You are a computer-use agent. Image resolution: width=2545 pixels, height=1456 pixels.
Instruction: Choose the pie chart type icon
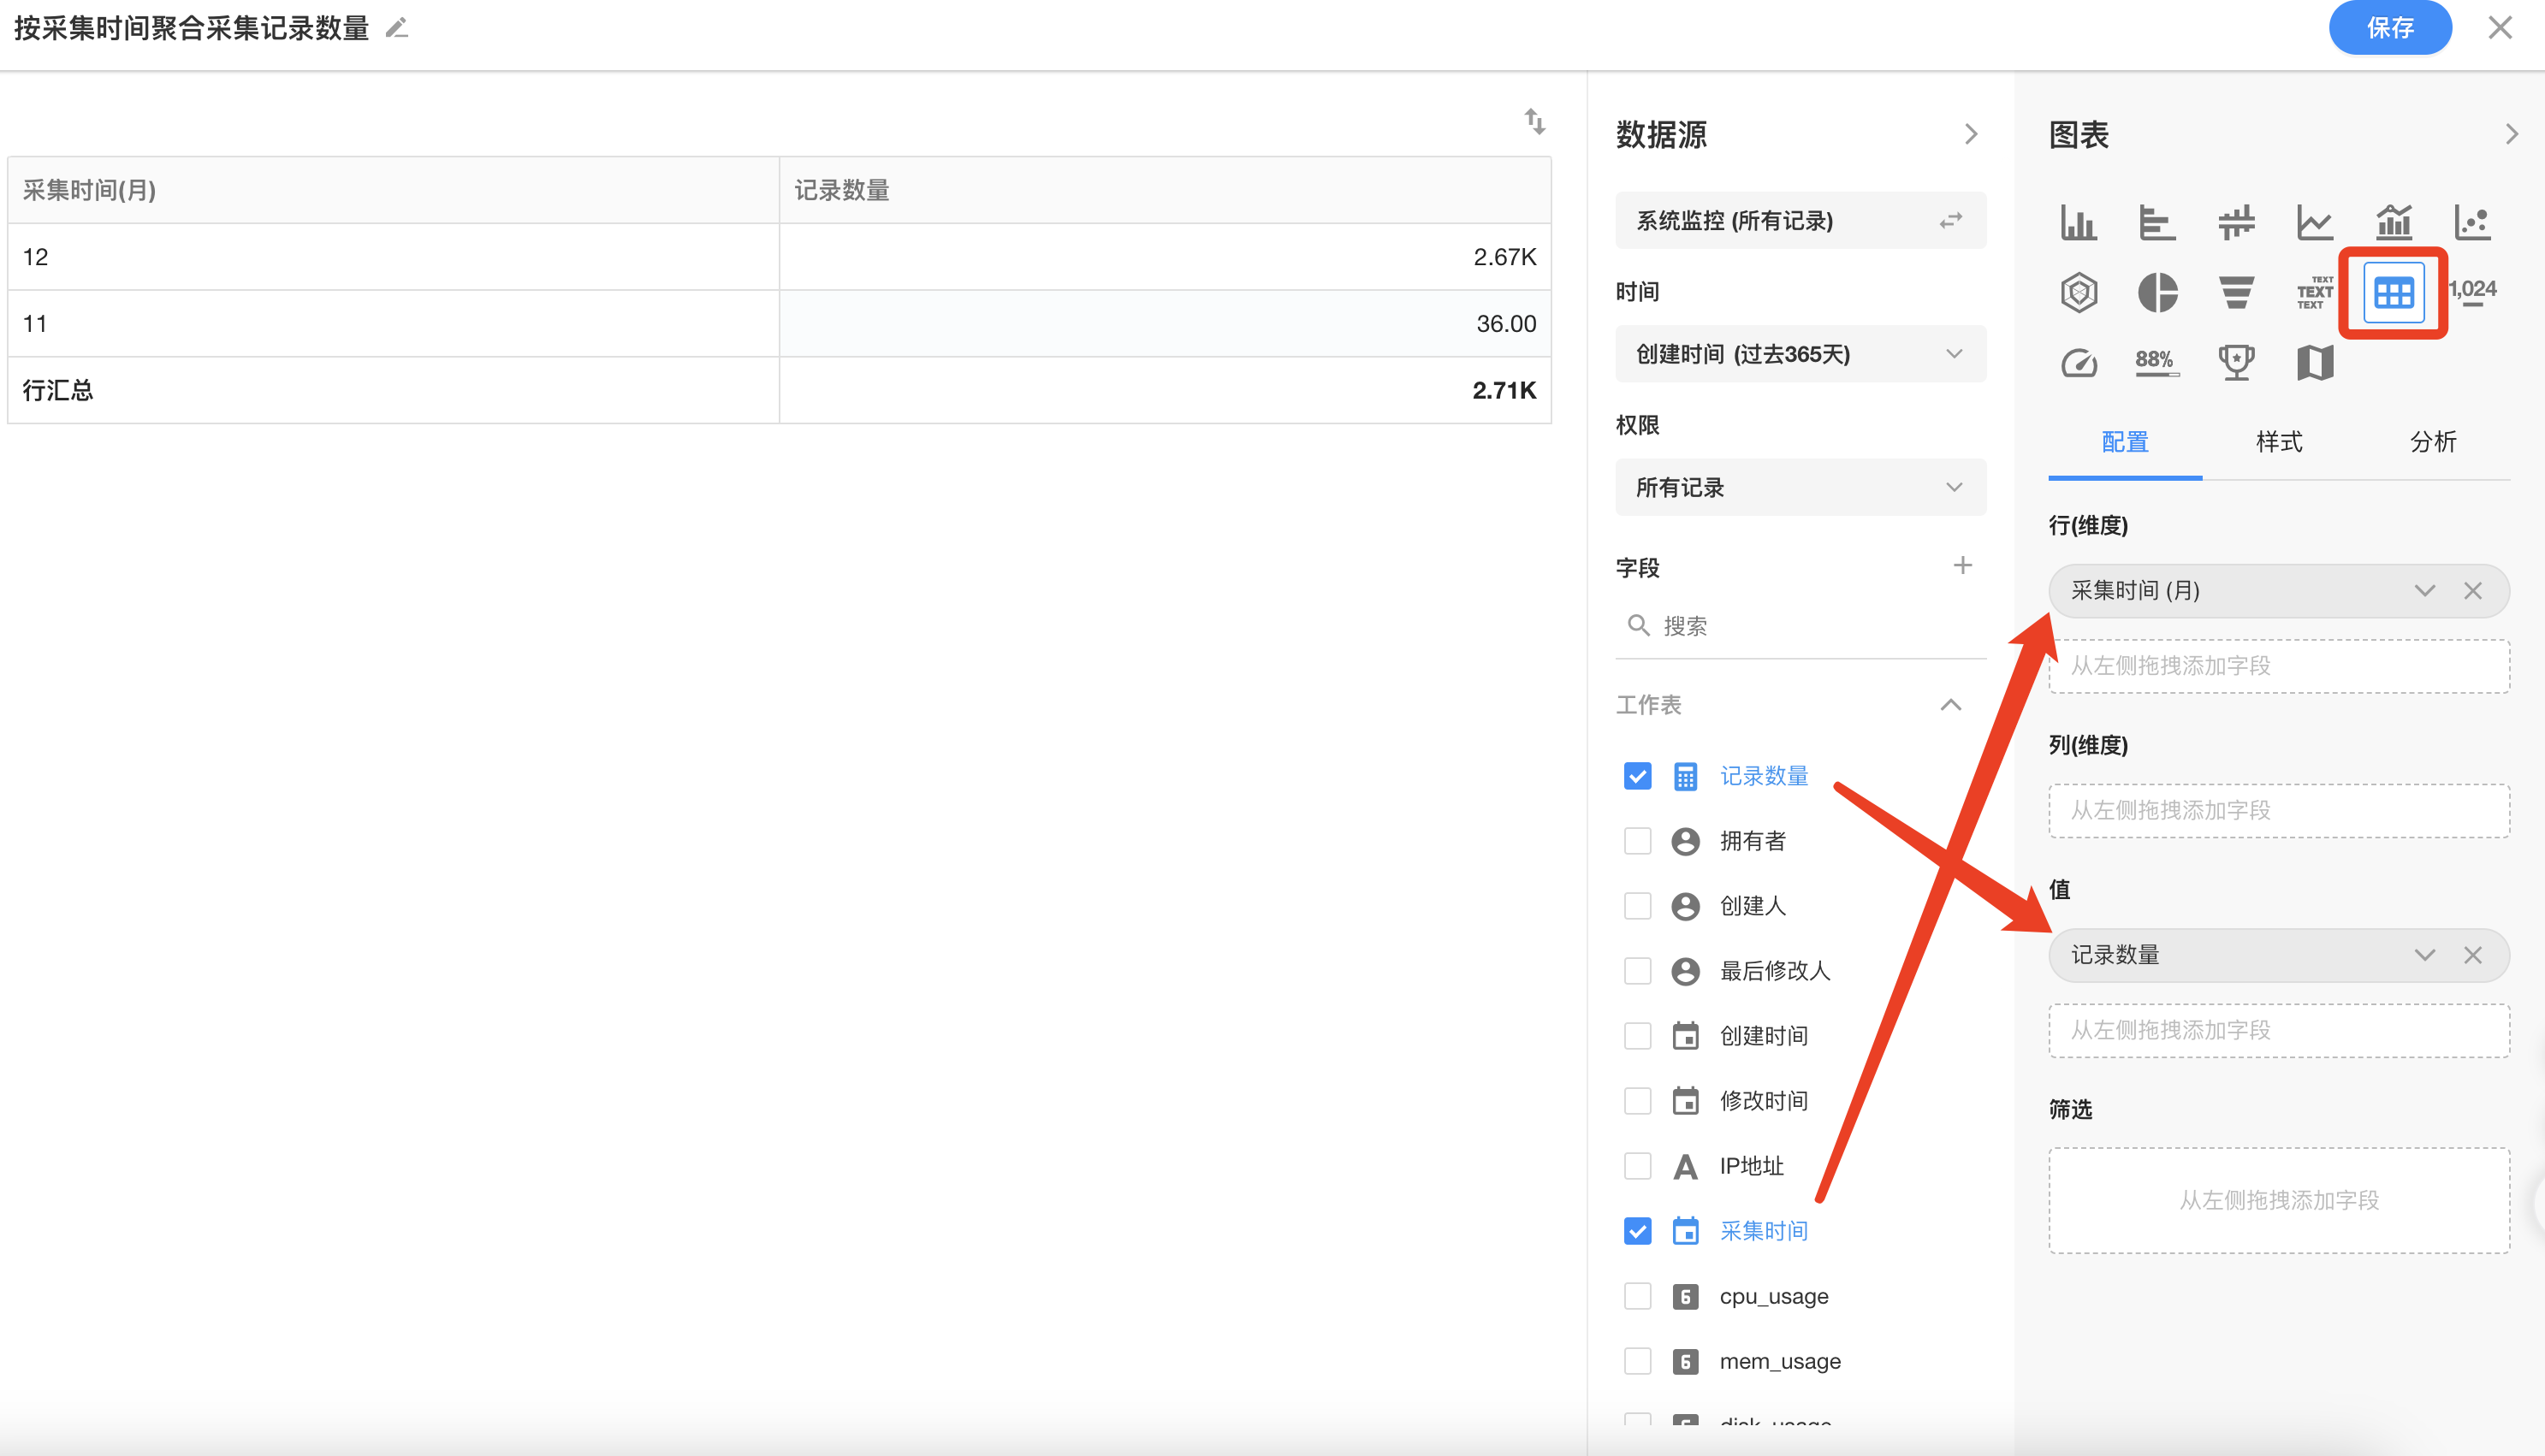point(2157,293)
